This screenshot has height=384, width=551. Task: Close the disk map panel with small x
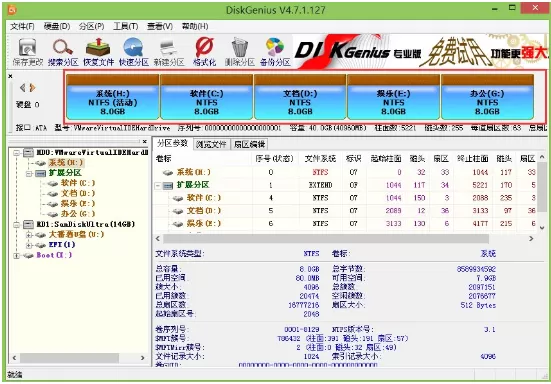click(x=10, y=76)
